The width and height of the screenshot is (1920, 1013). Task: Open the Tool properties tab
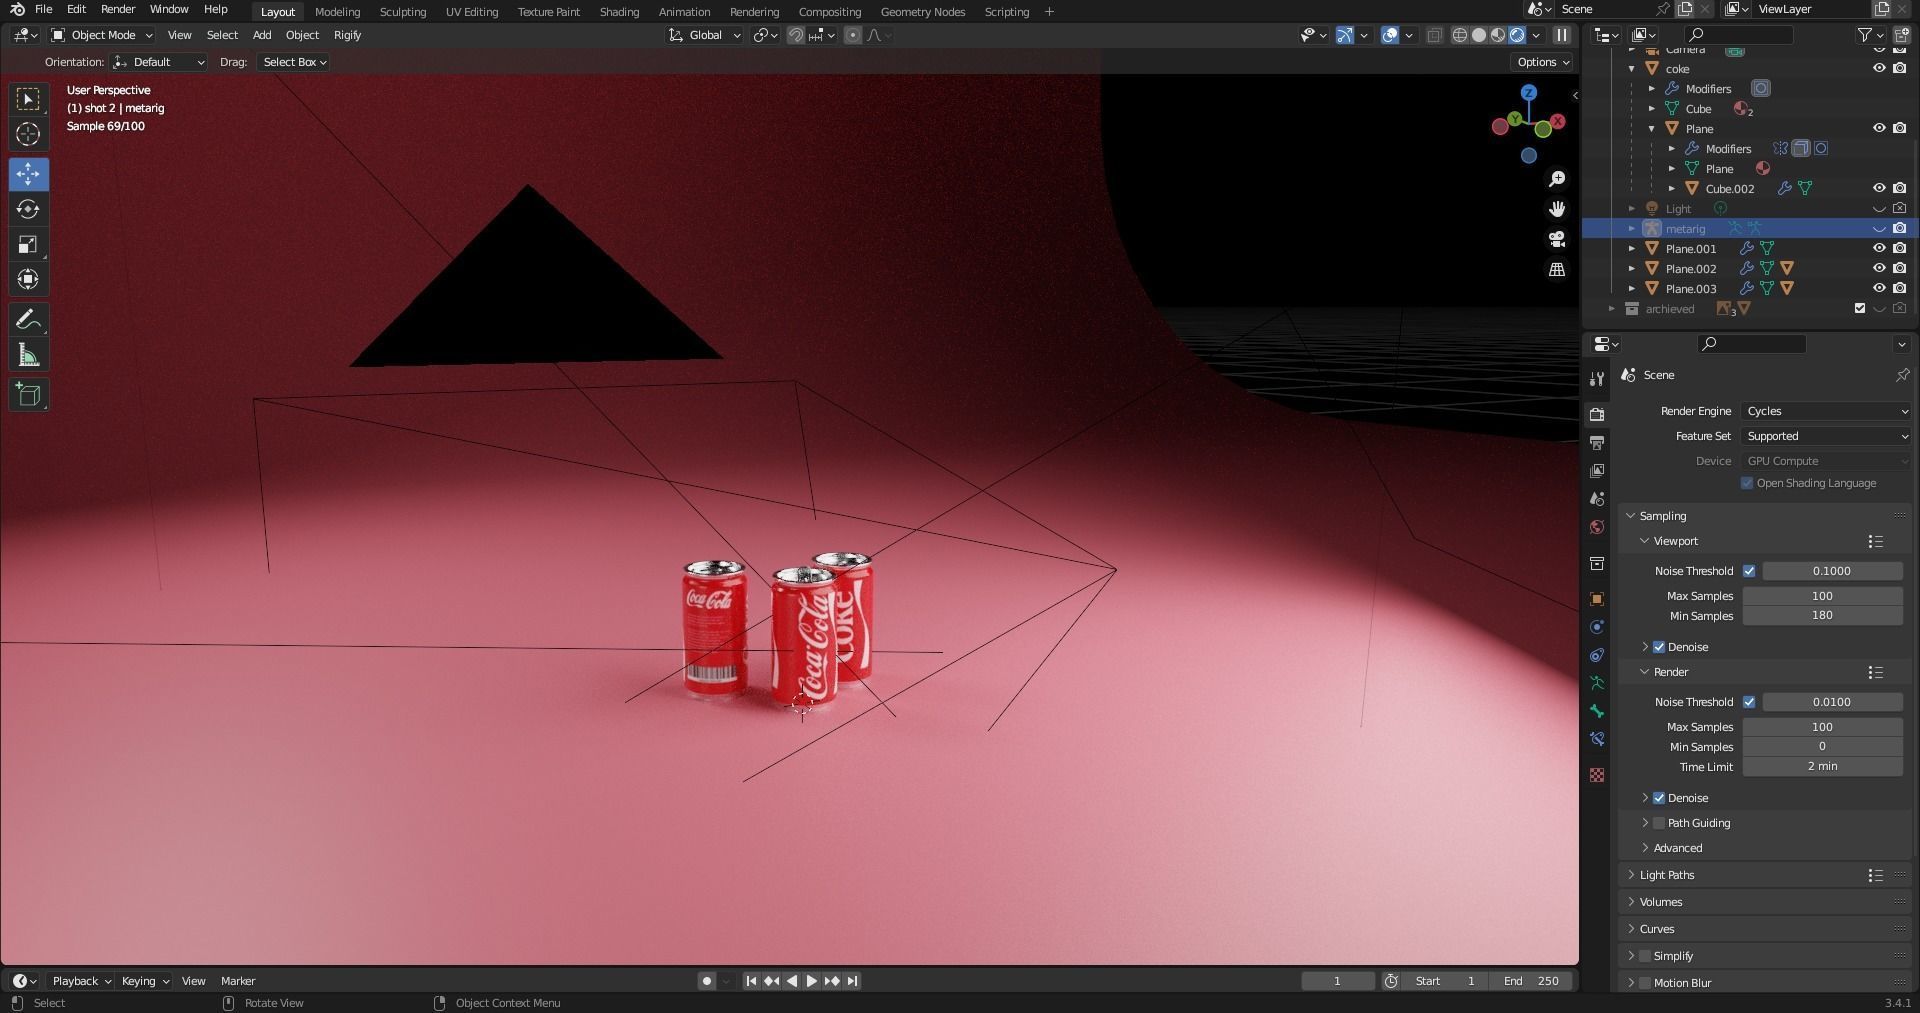tap(1597, 378)
